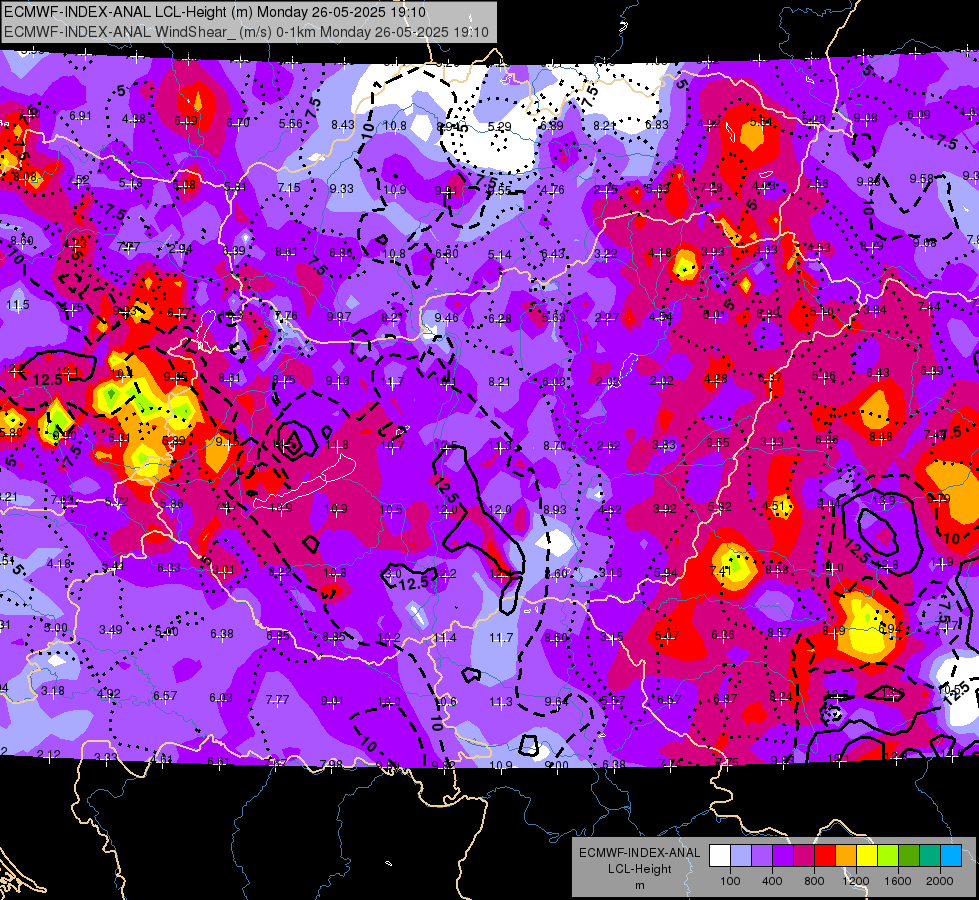This screenshot has height=900, width=979.
Task: Click the lime green legend swatch
Action: coord(887,856)
